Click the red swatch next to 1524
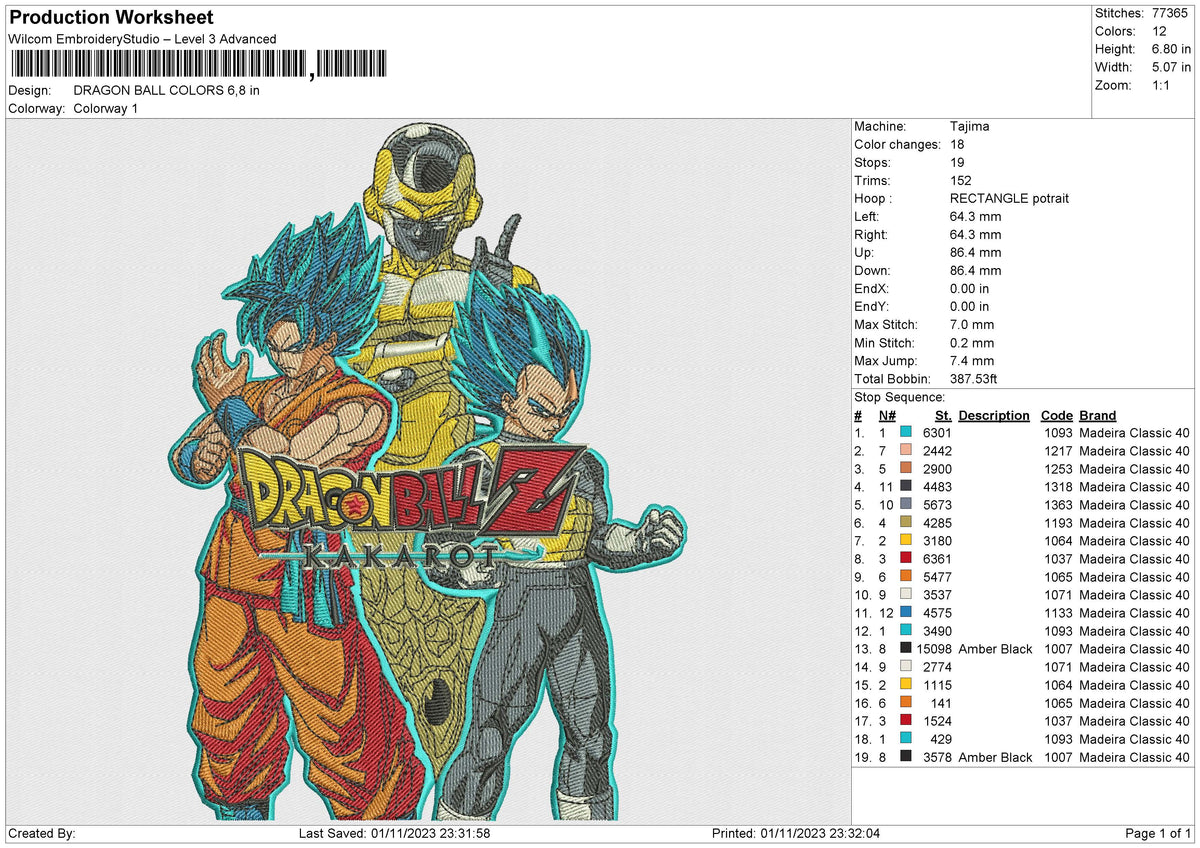 coord(906,721)
